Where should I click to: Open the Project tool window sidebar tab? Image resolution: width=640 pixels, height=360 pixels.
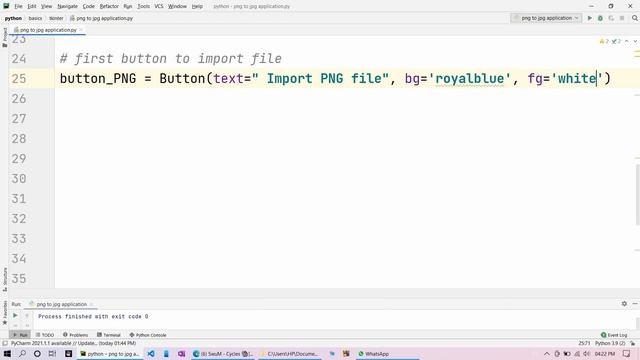[x=4, y=38]
